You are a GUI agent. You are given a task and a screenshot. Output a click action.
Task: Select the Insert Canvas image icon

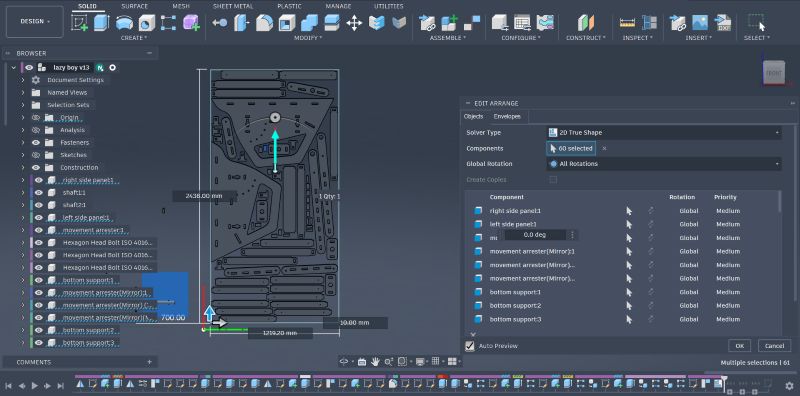pyautogui.click(x=700, y=22)
